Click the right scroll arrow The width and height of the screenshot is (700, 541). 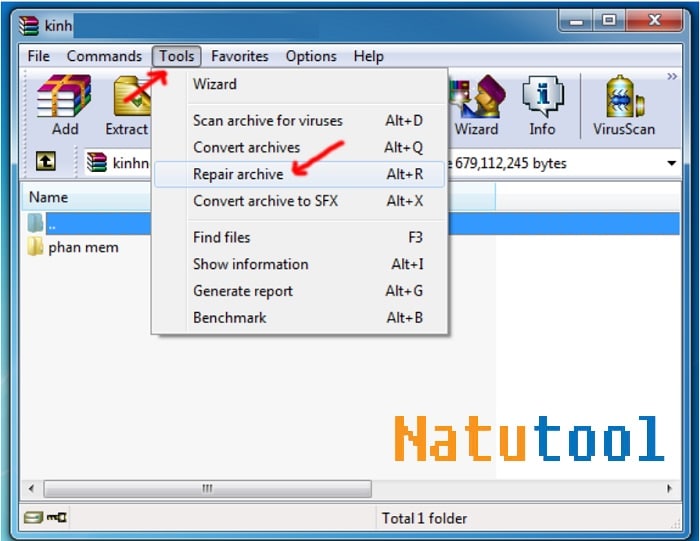click(x=669, y=488)
